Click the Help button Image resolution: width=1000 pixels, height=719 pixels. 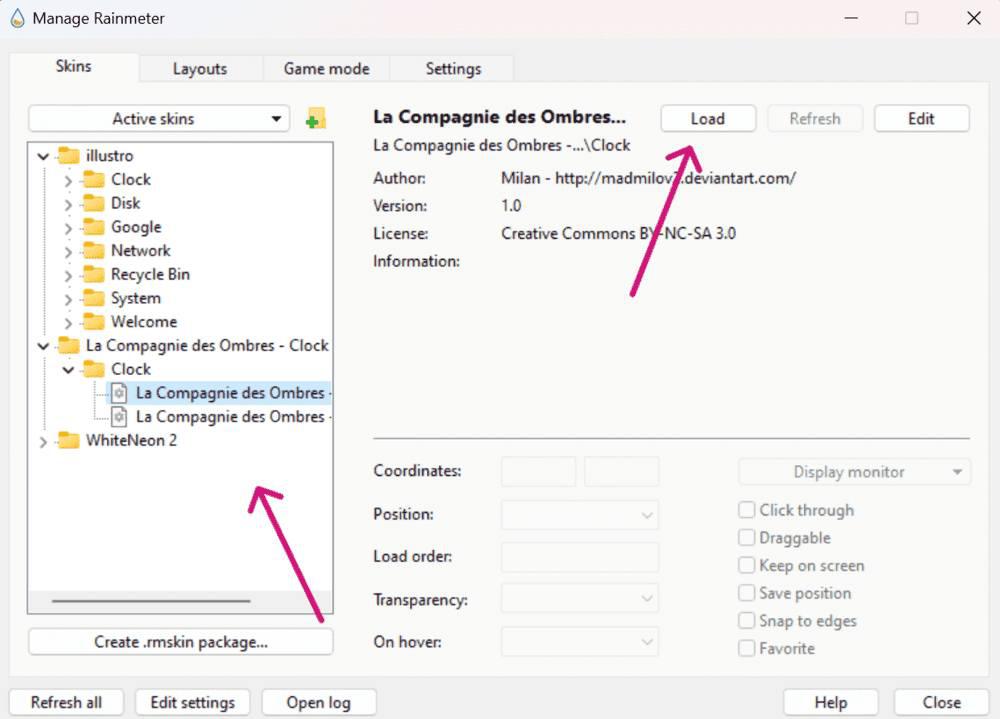coord(831,702)
